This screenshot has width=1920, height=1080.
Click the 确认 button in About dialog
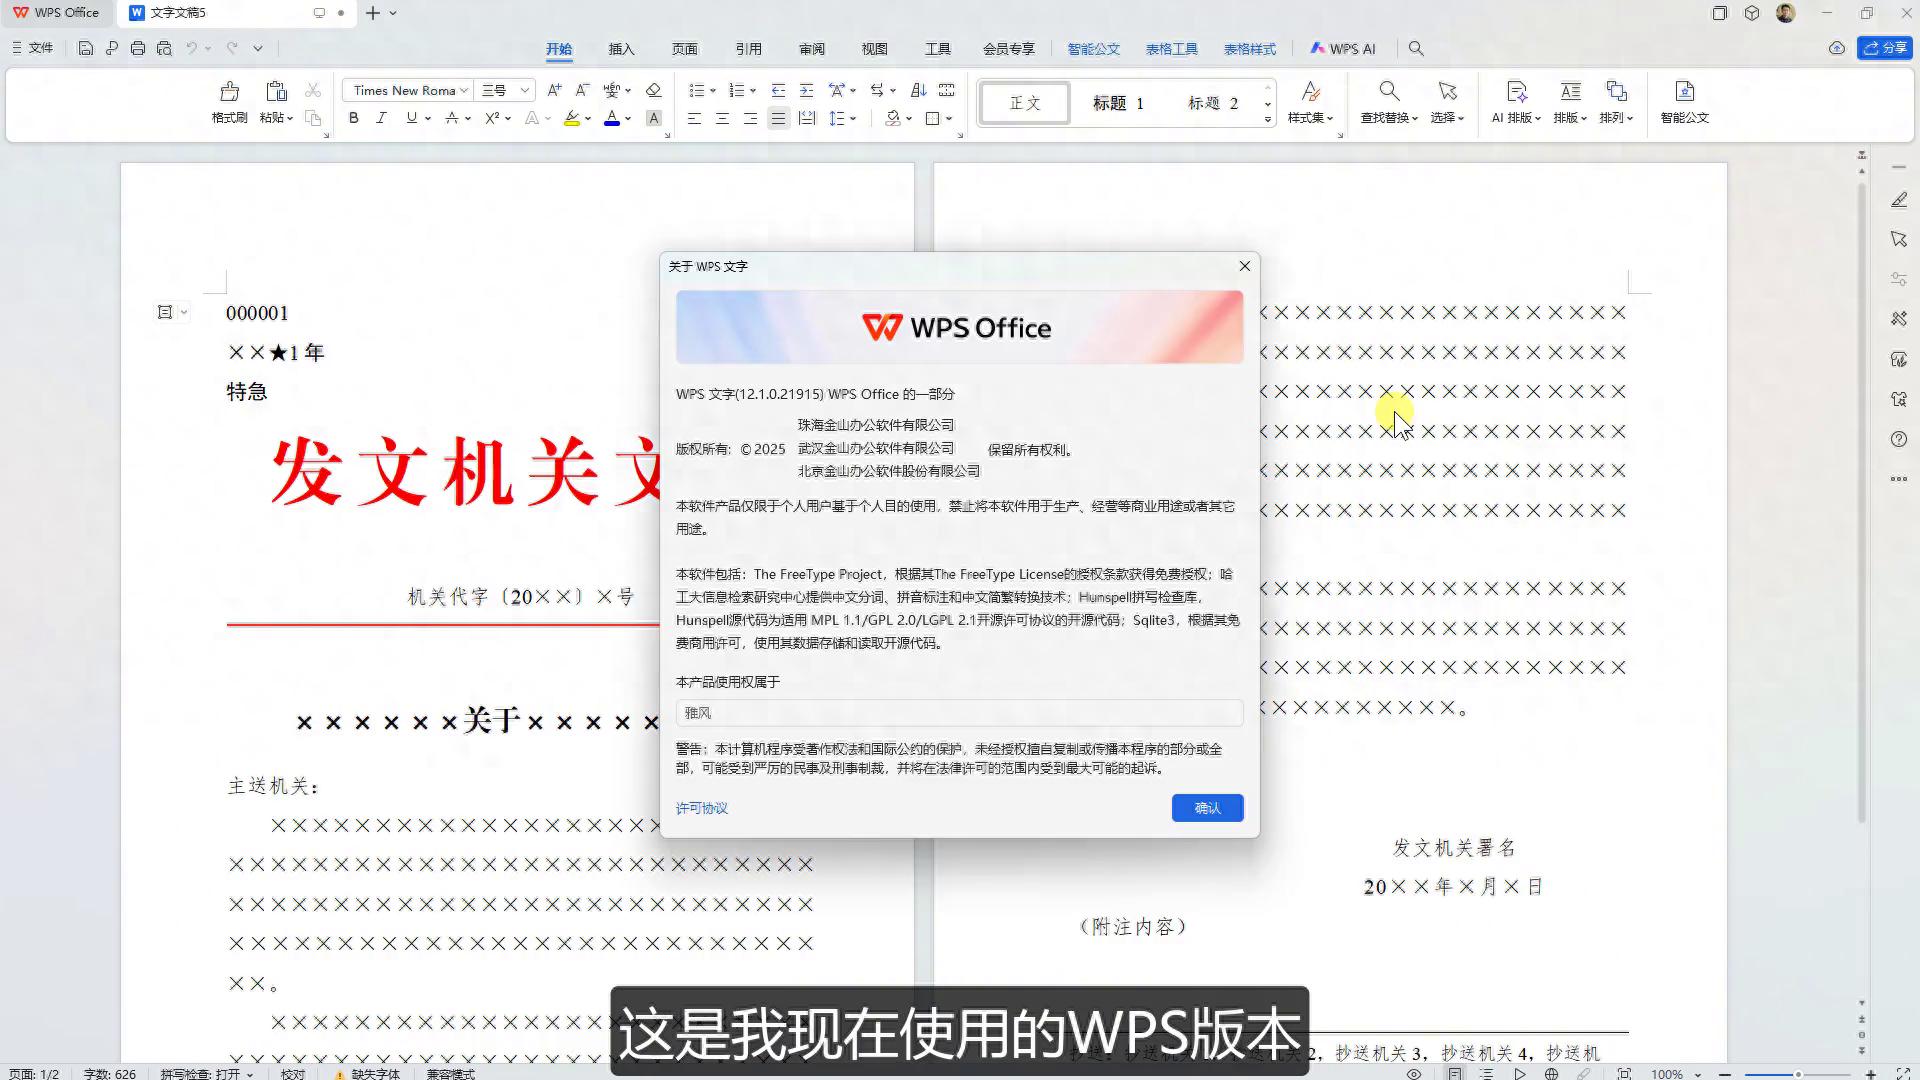1207,808
